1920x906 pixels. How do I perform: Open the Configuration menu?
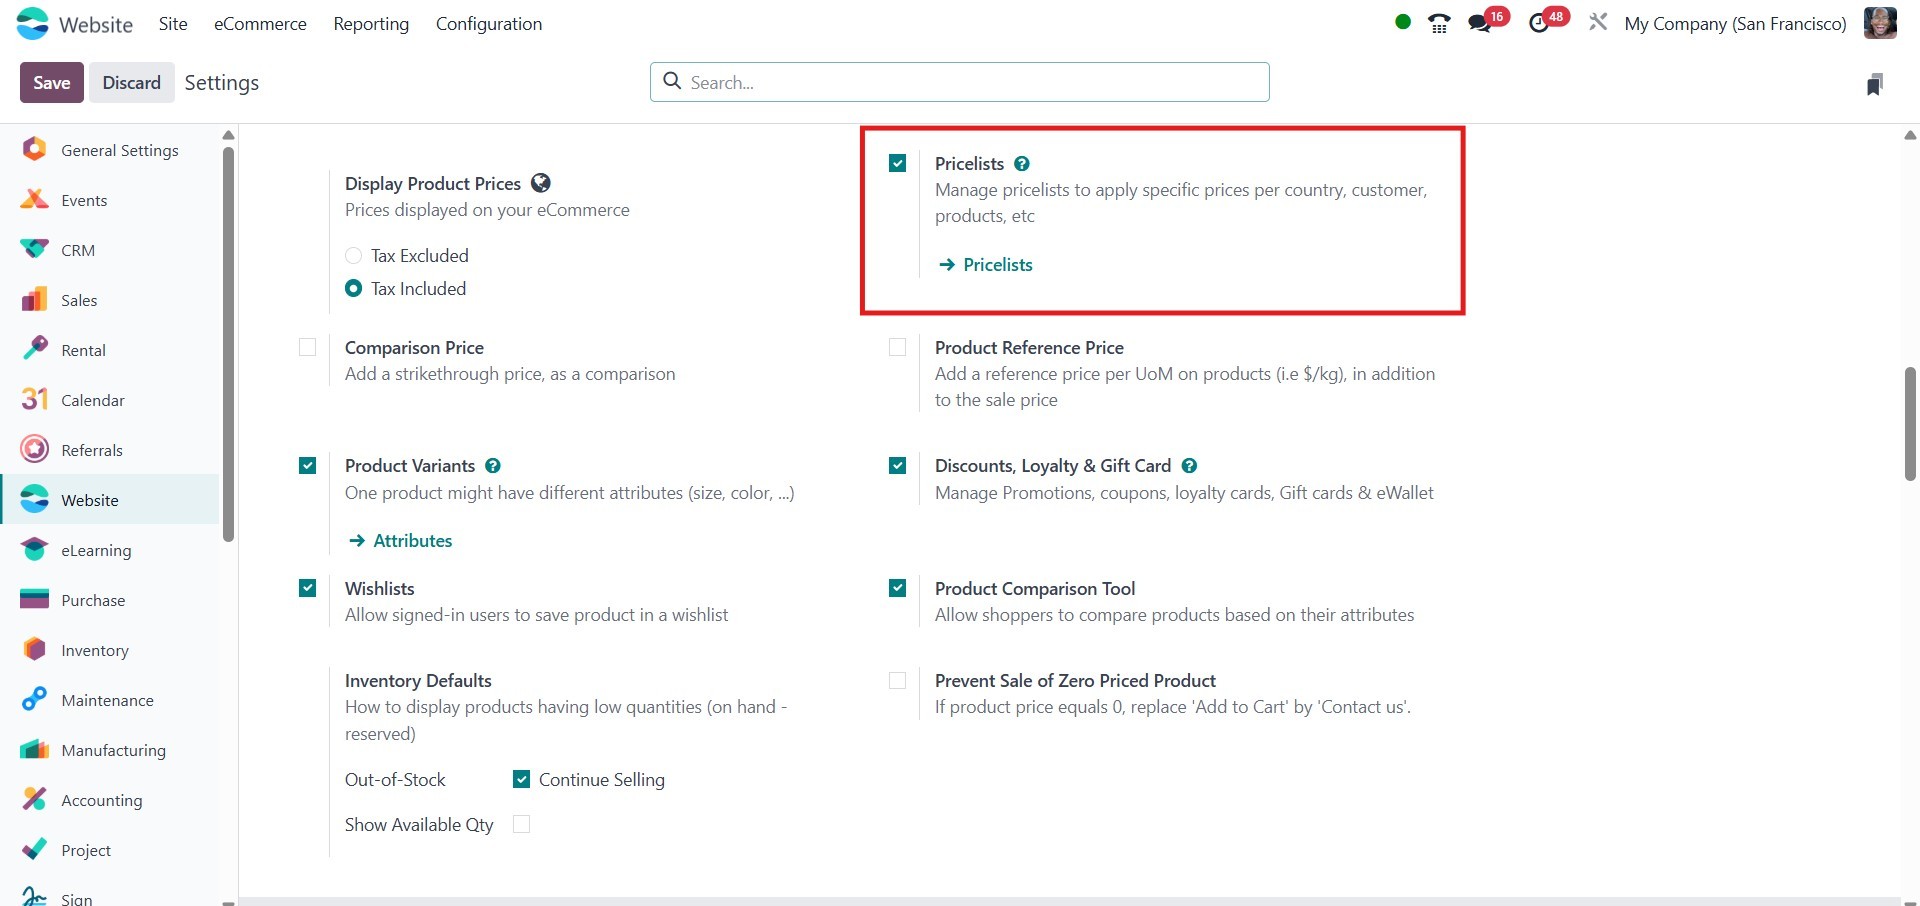pyautogui.click(x=489, y=24)
